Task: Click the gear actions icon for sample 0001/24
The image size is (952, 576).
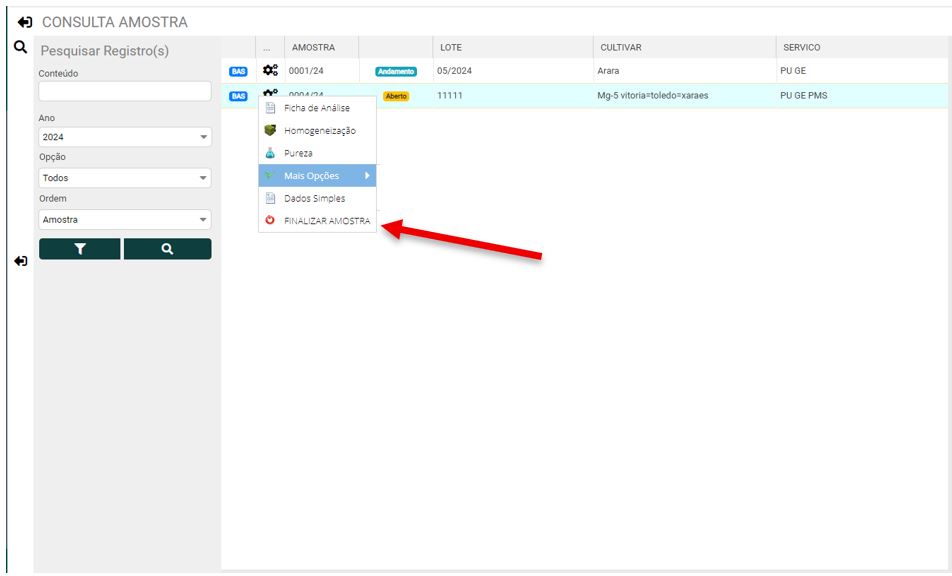Action: click(270, 71)
